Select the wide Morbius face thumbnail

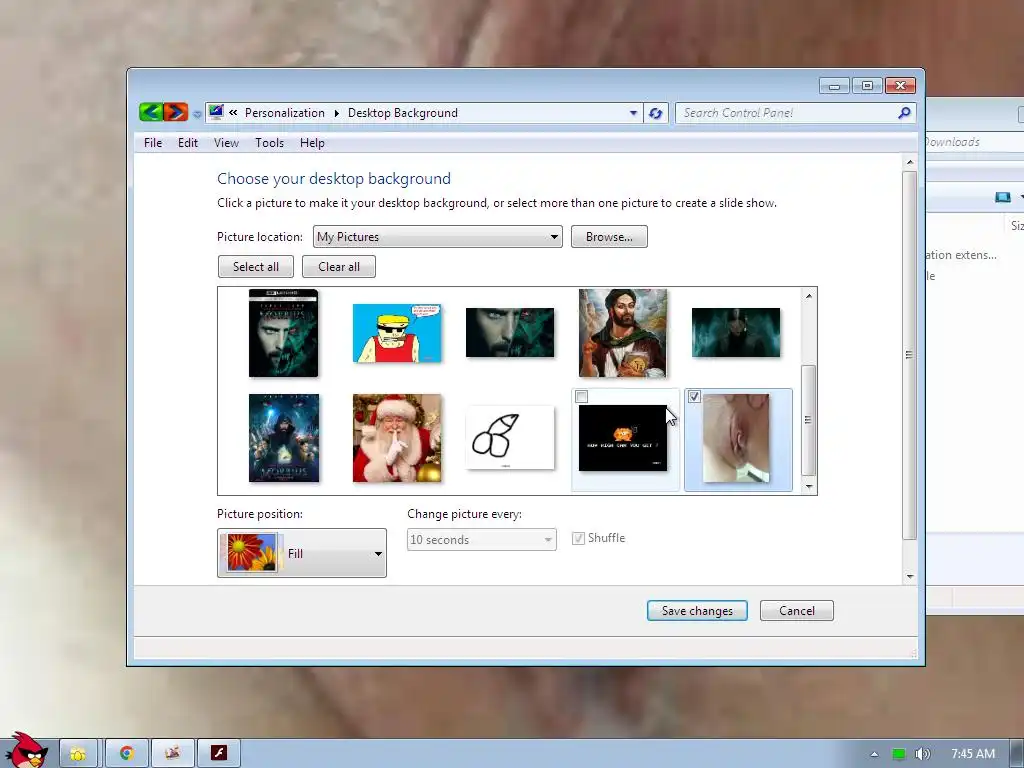510,333
